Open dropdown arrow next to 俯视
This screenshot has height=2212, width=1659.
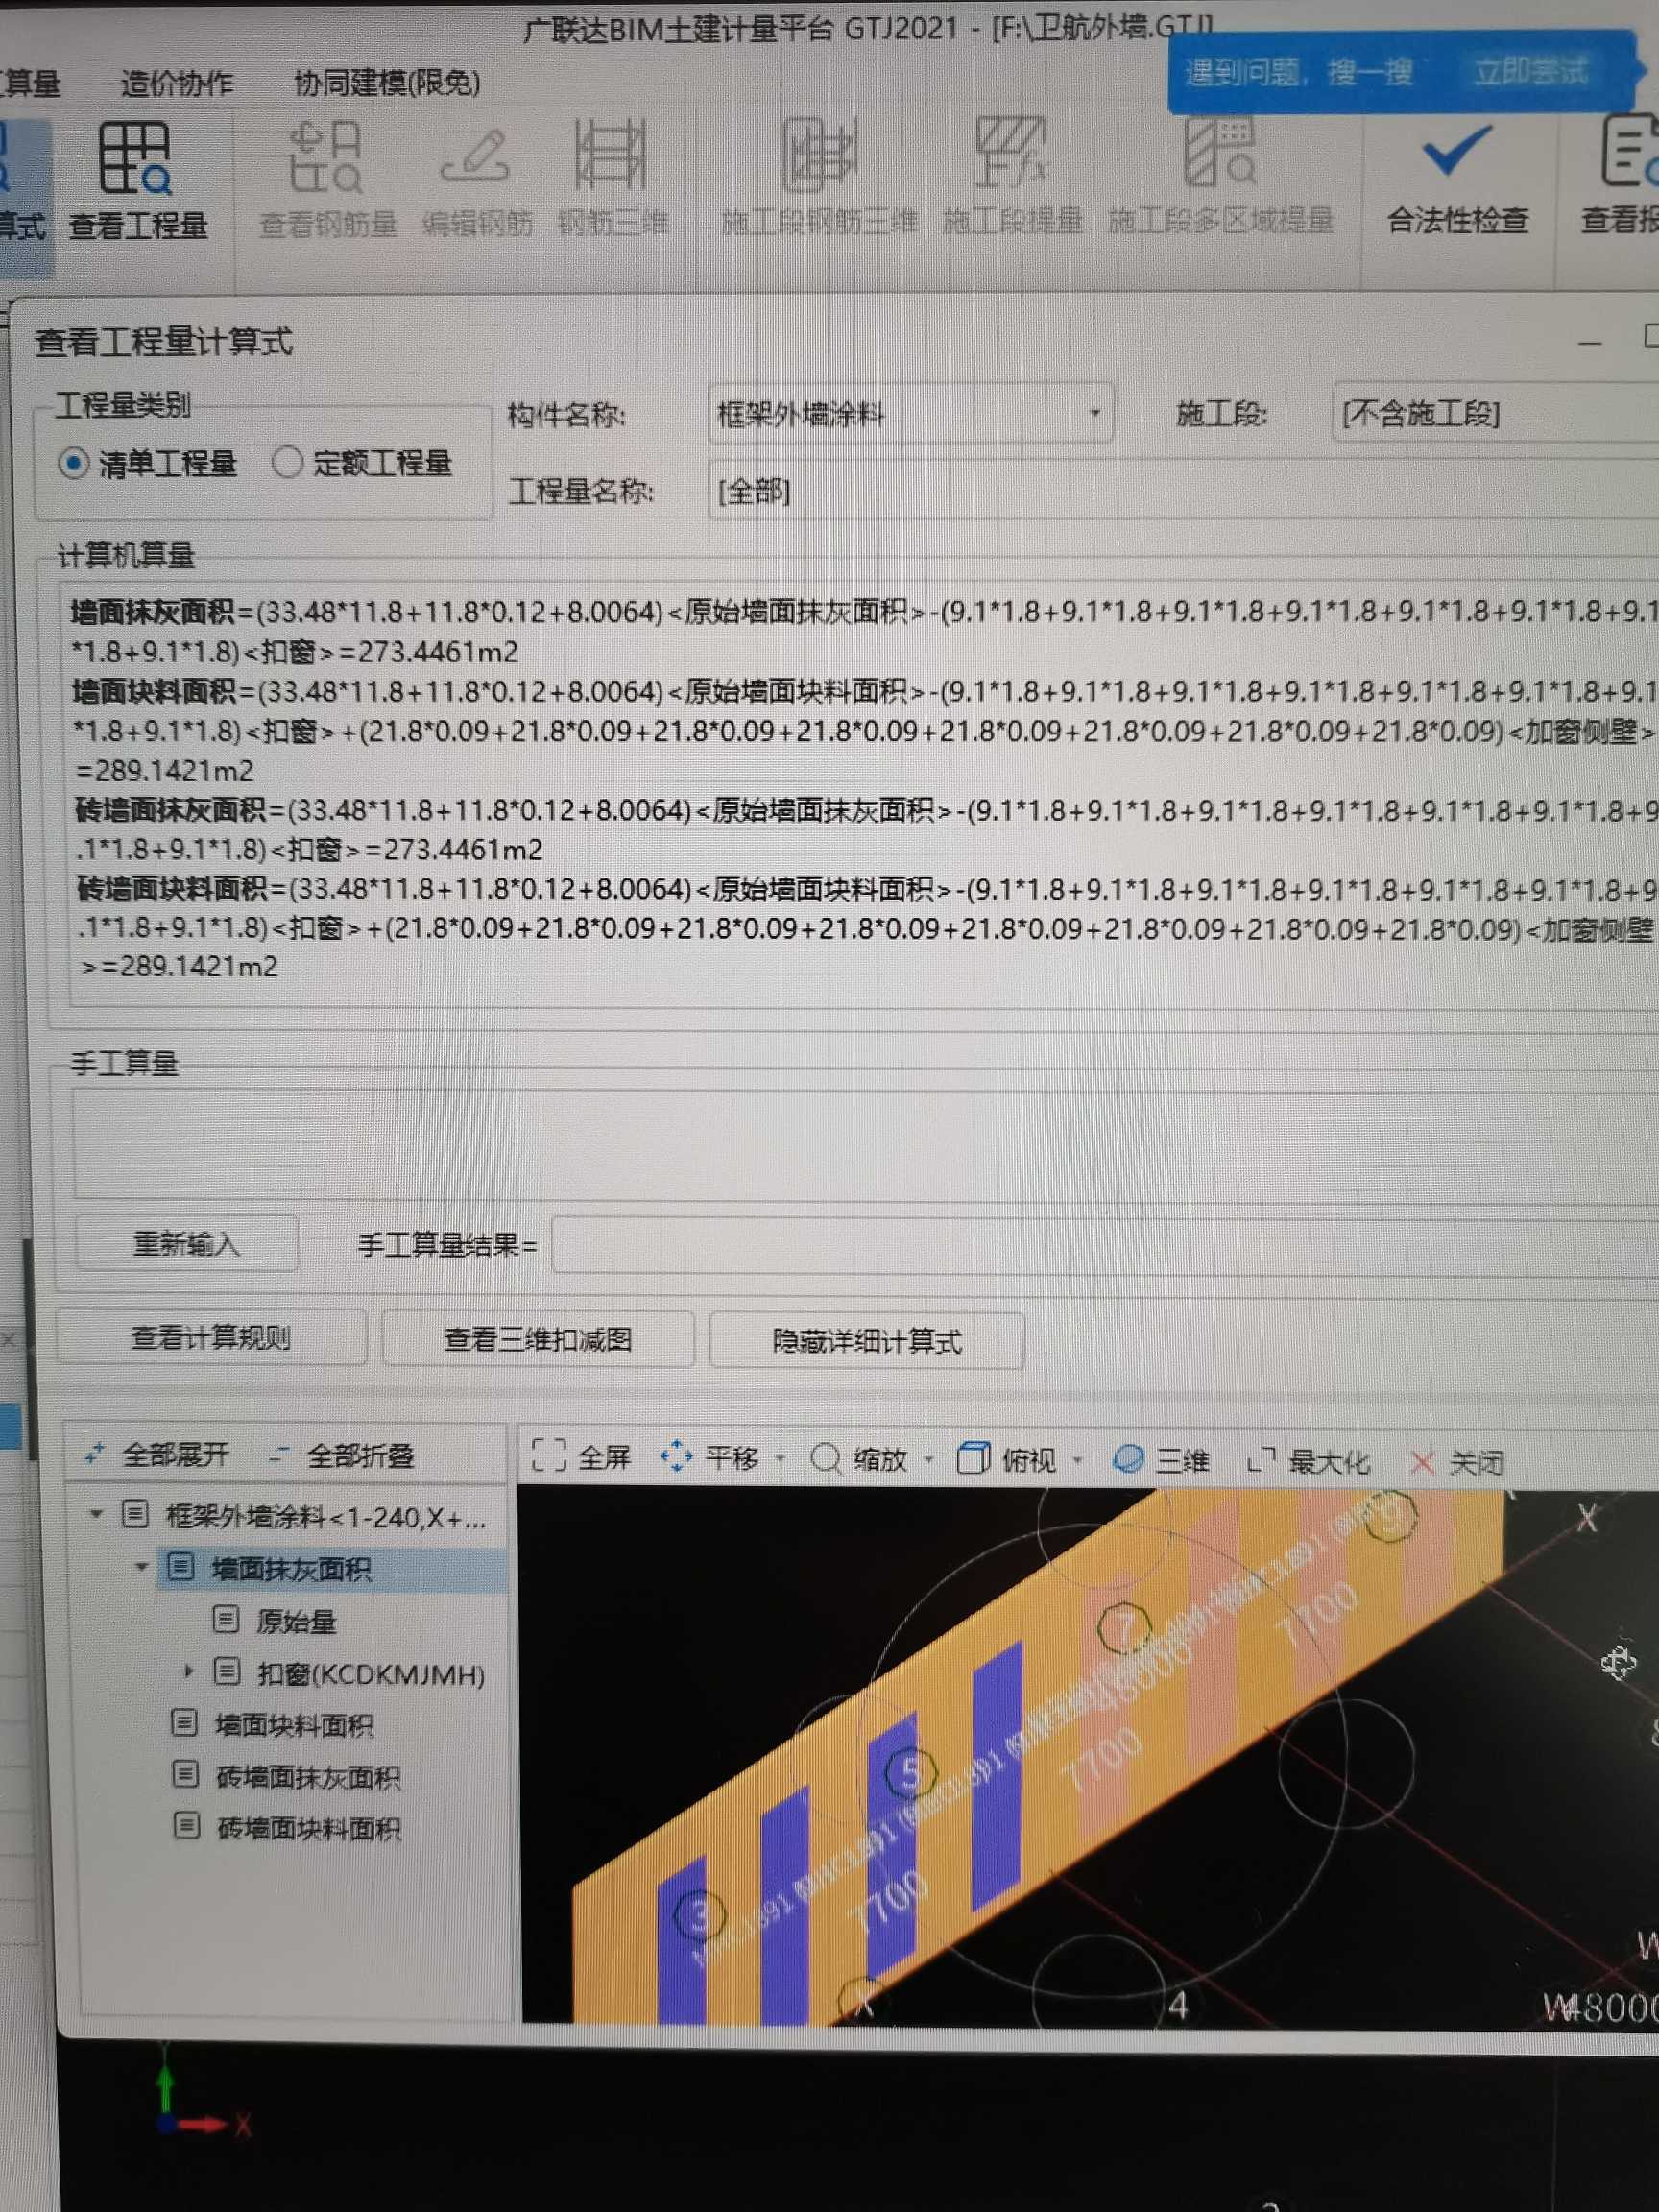[1077, 1461]
